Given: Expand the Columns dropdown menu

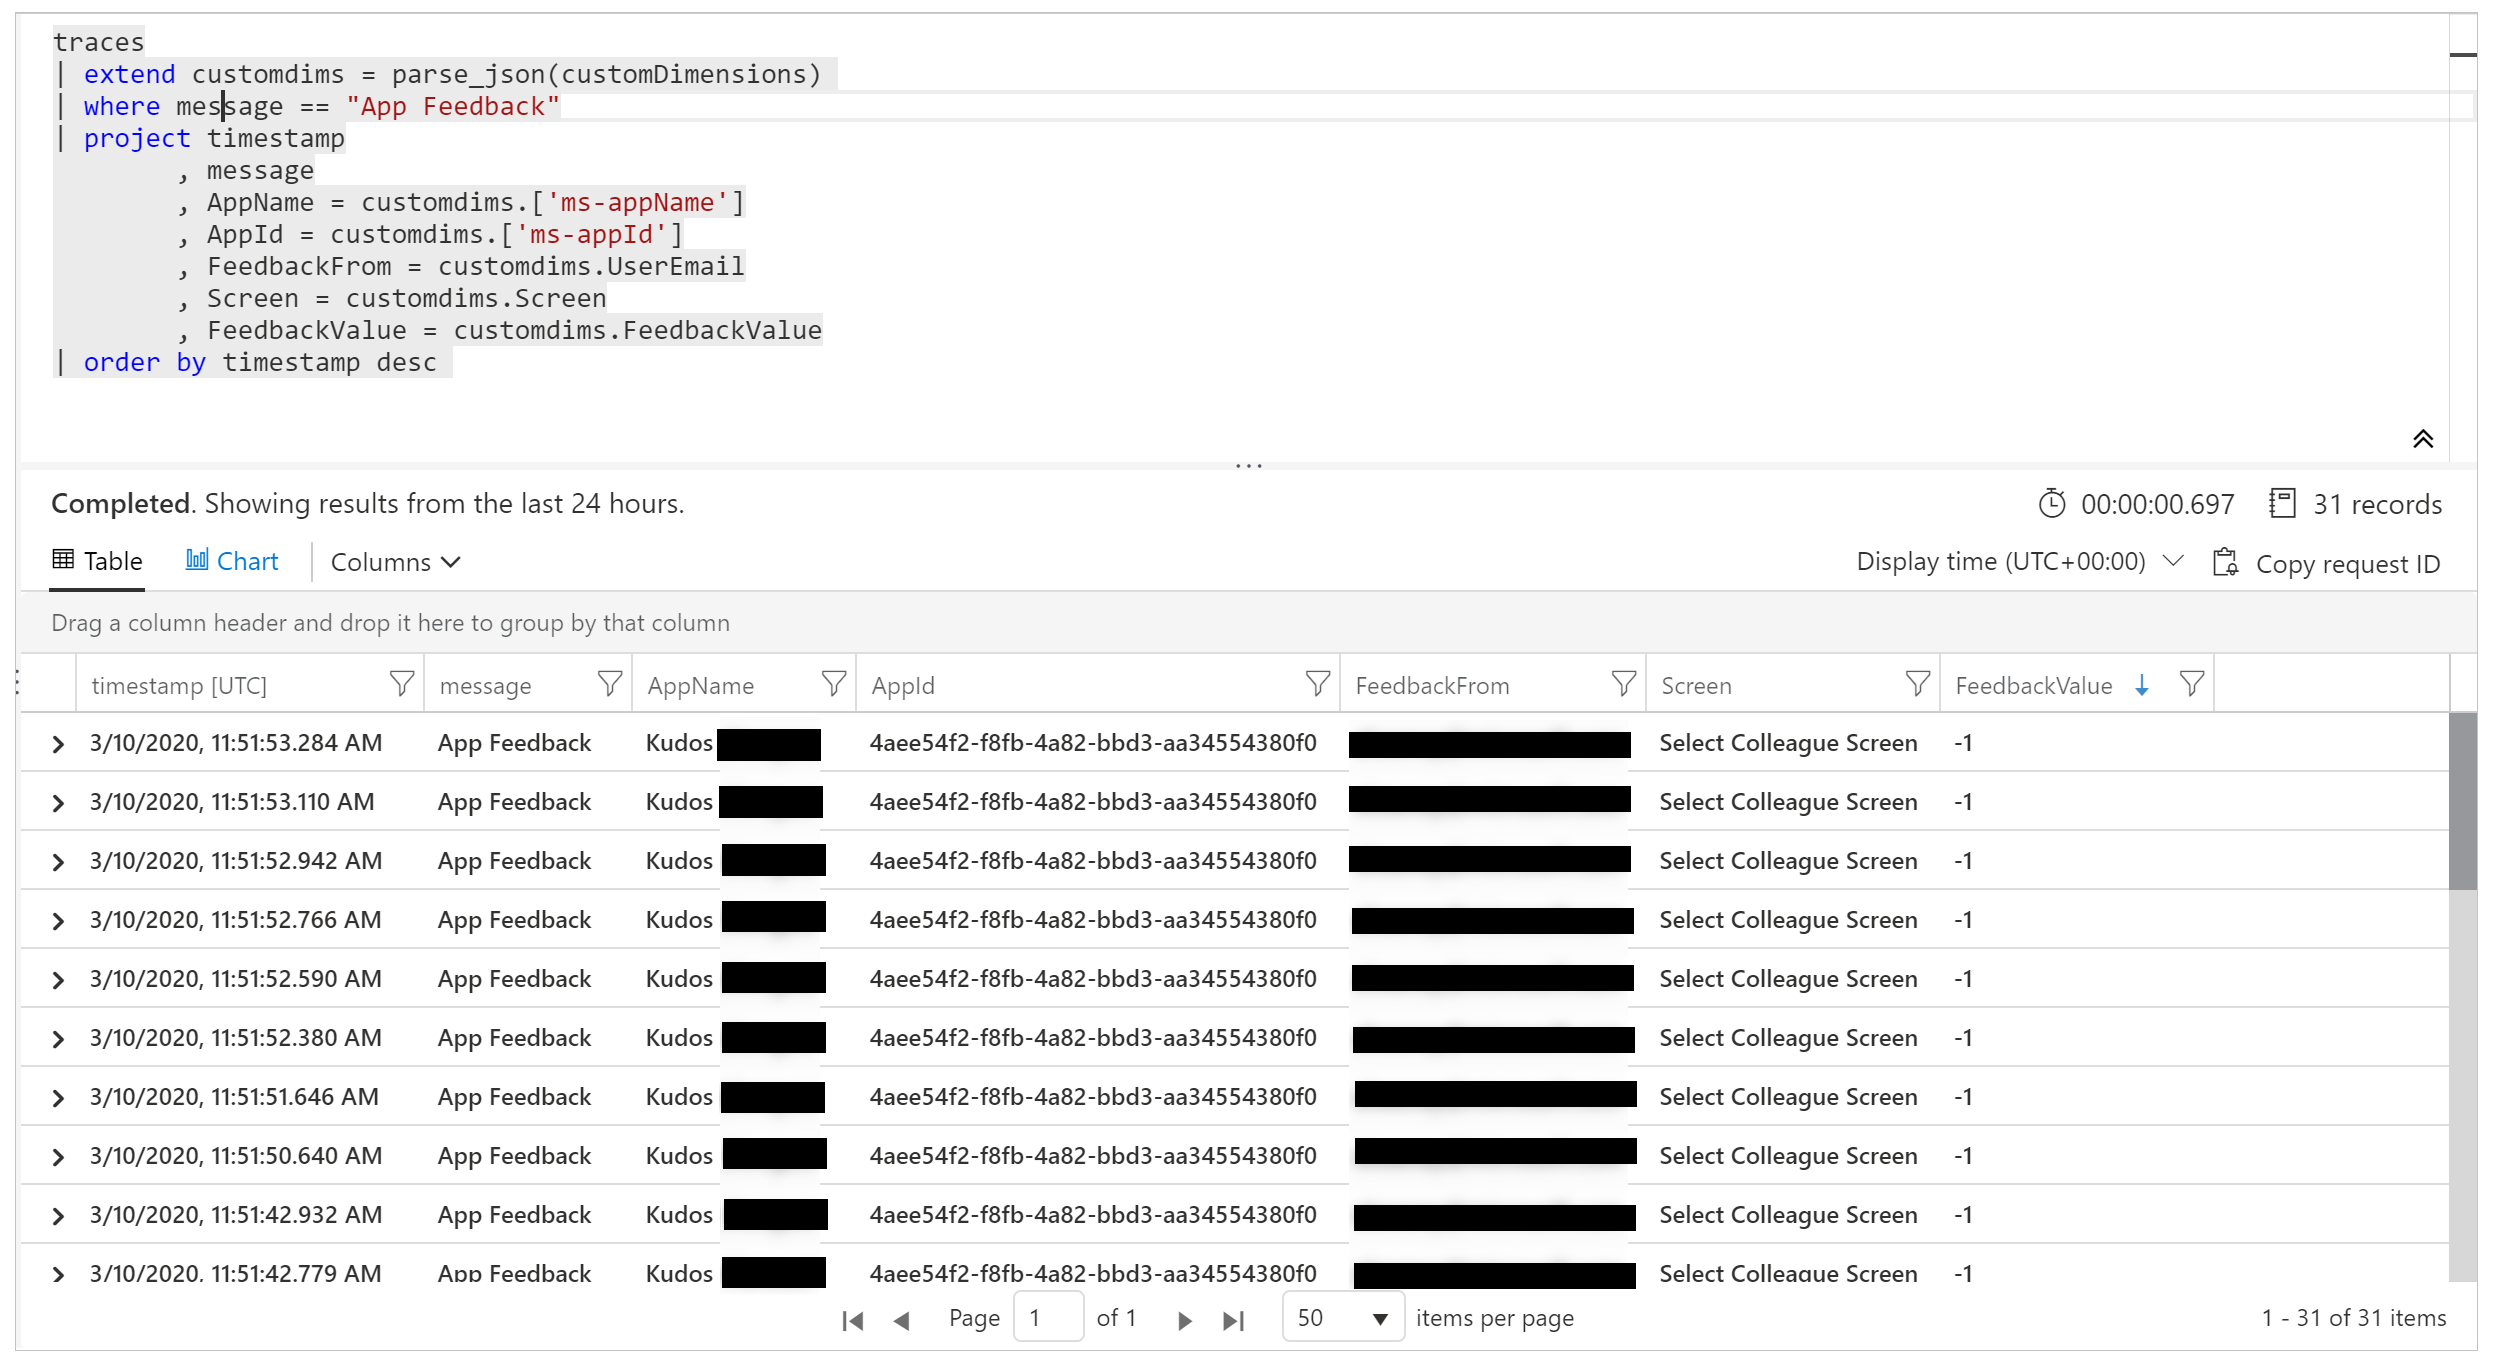Looking at the screenshot, I should tap(392, 561).
